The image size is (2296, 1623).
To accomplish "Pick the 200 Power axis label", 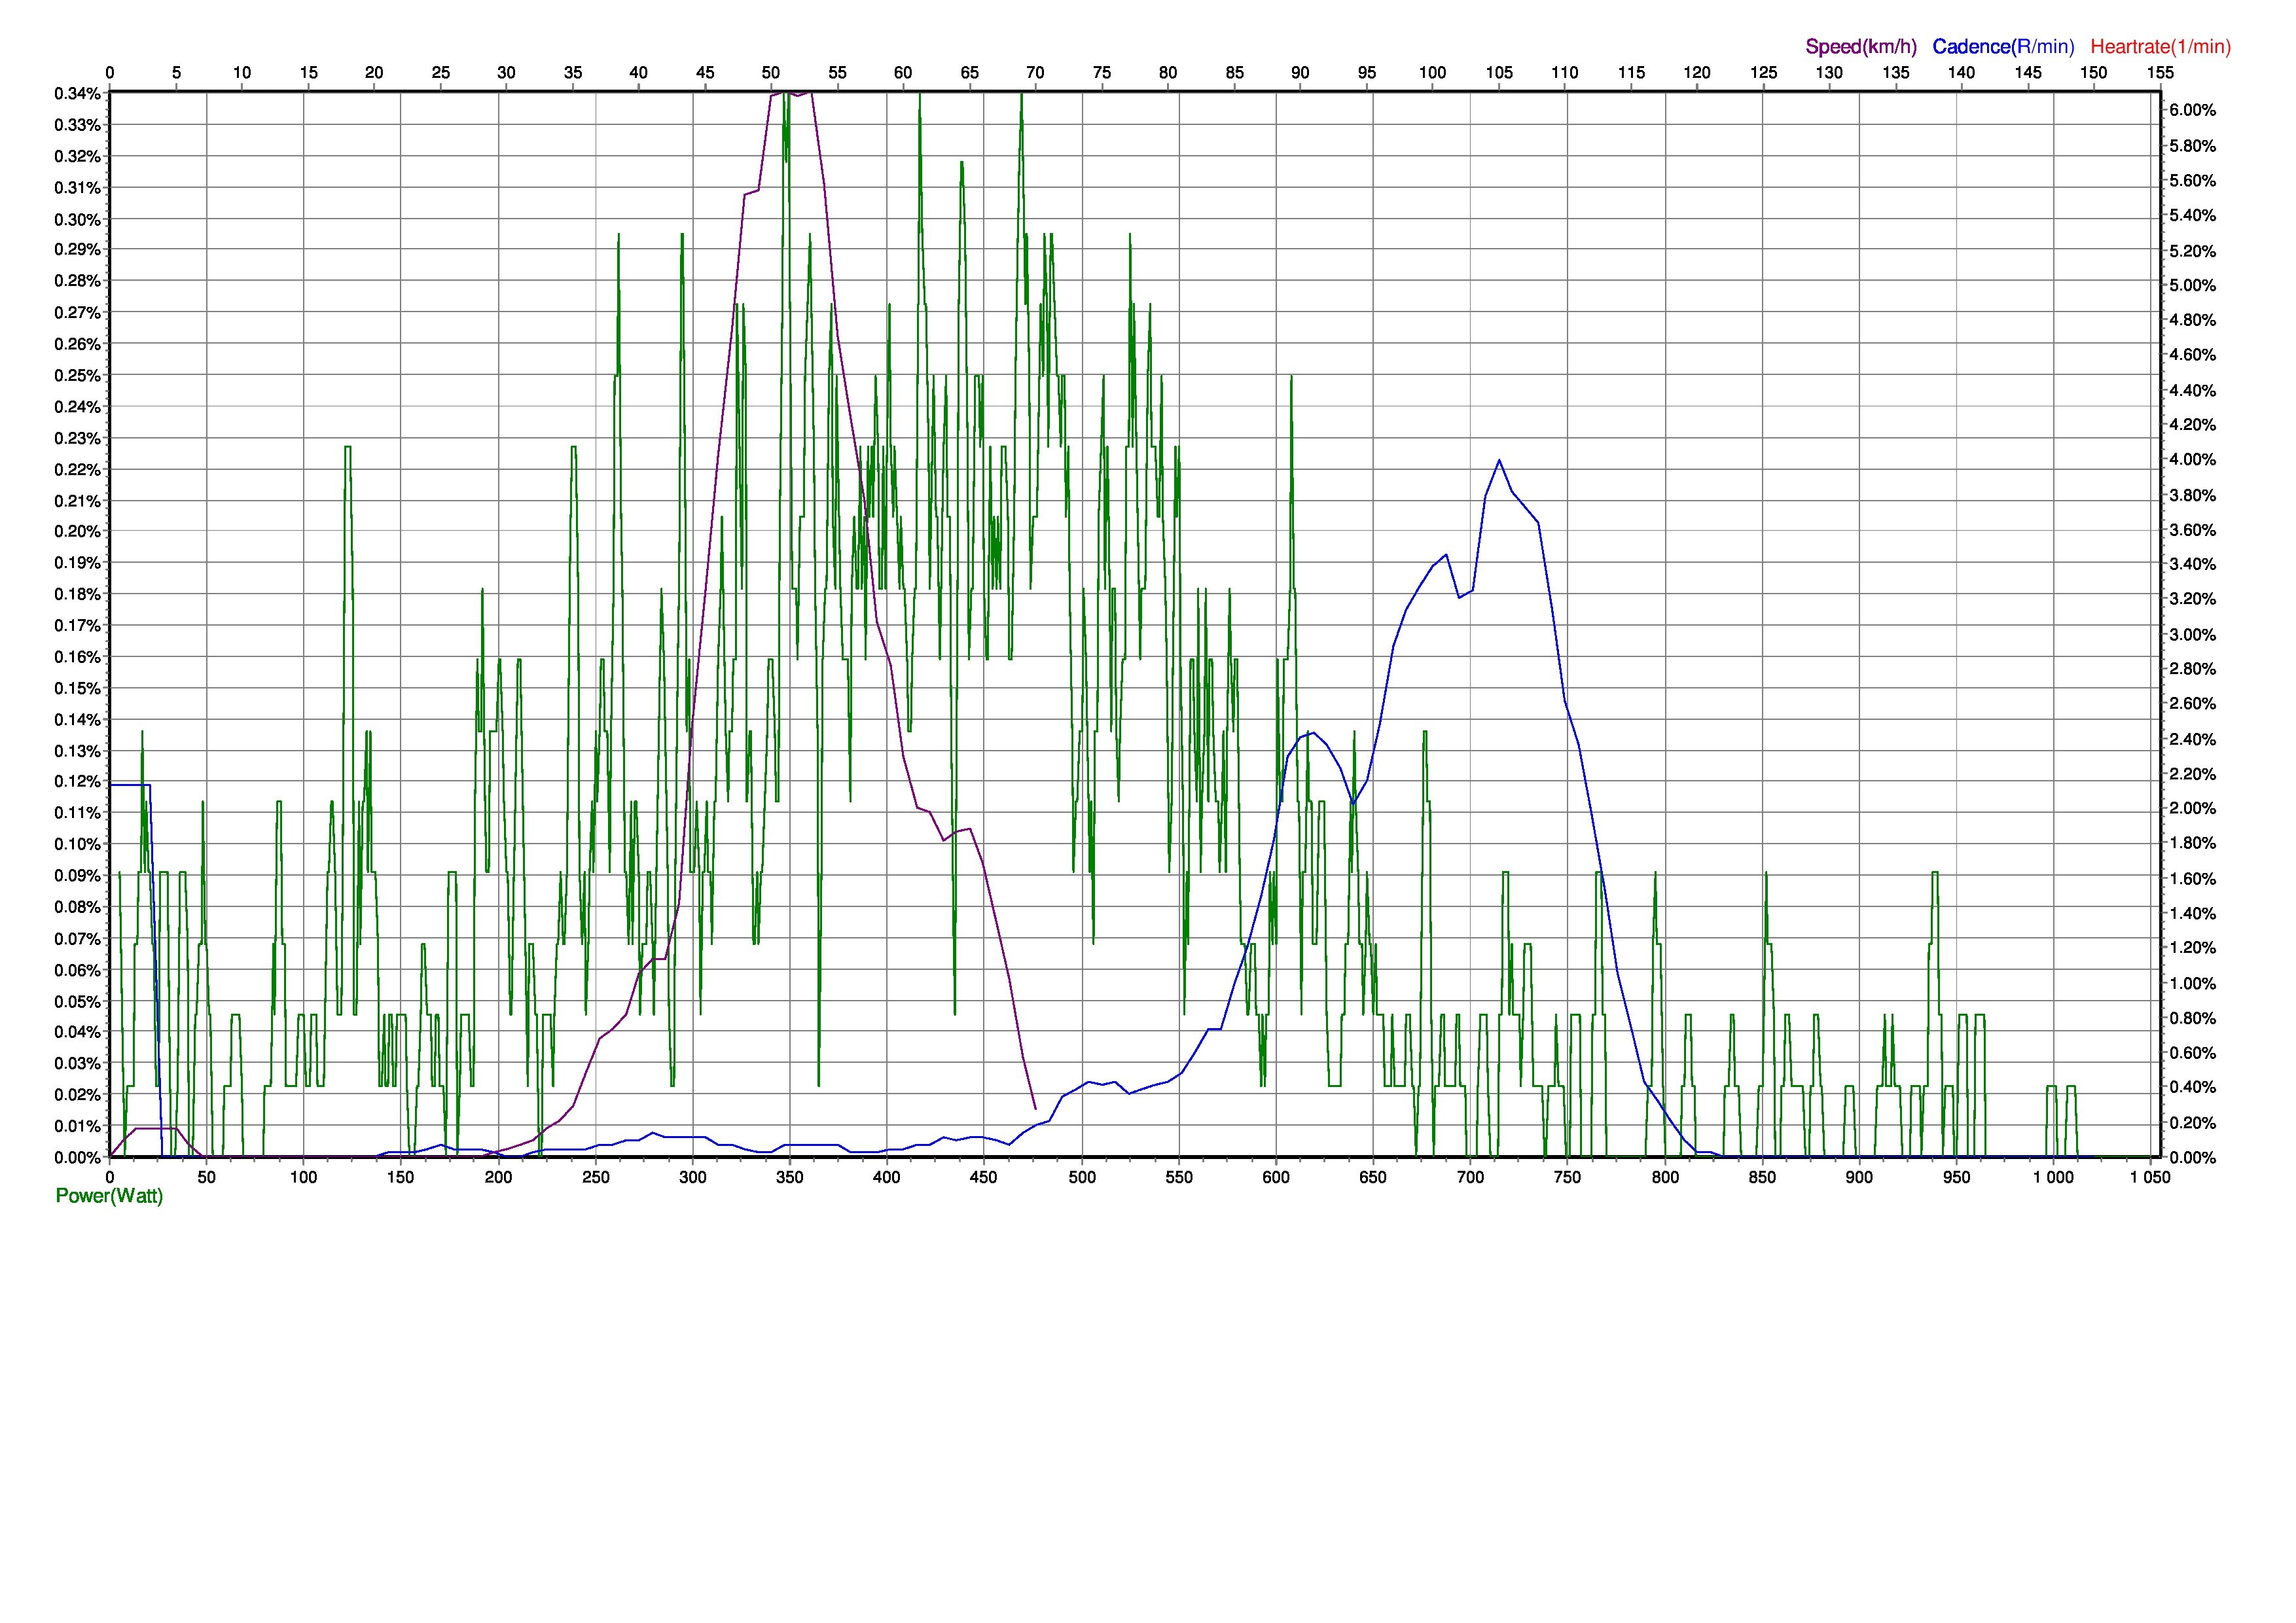I will [x=498, y=1177].
